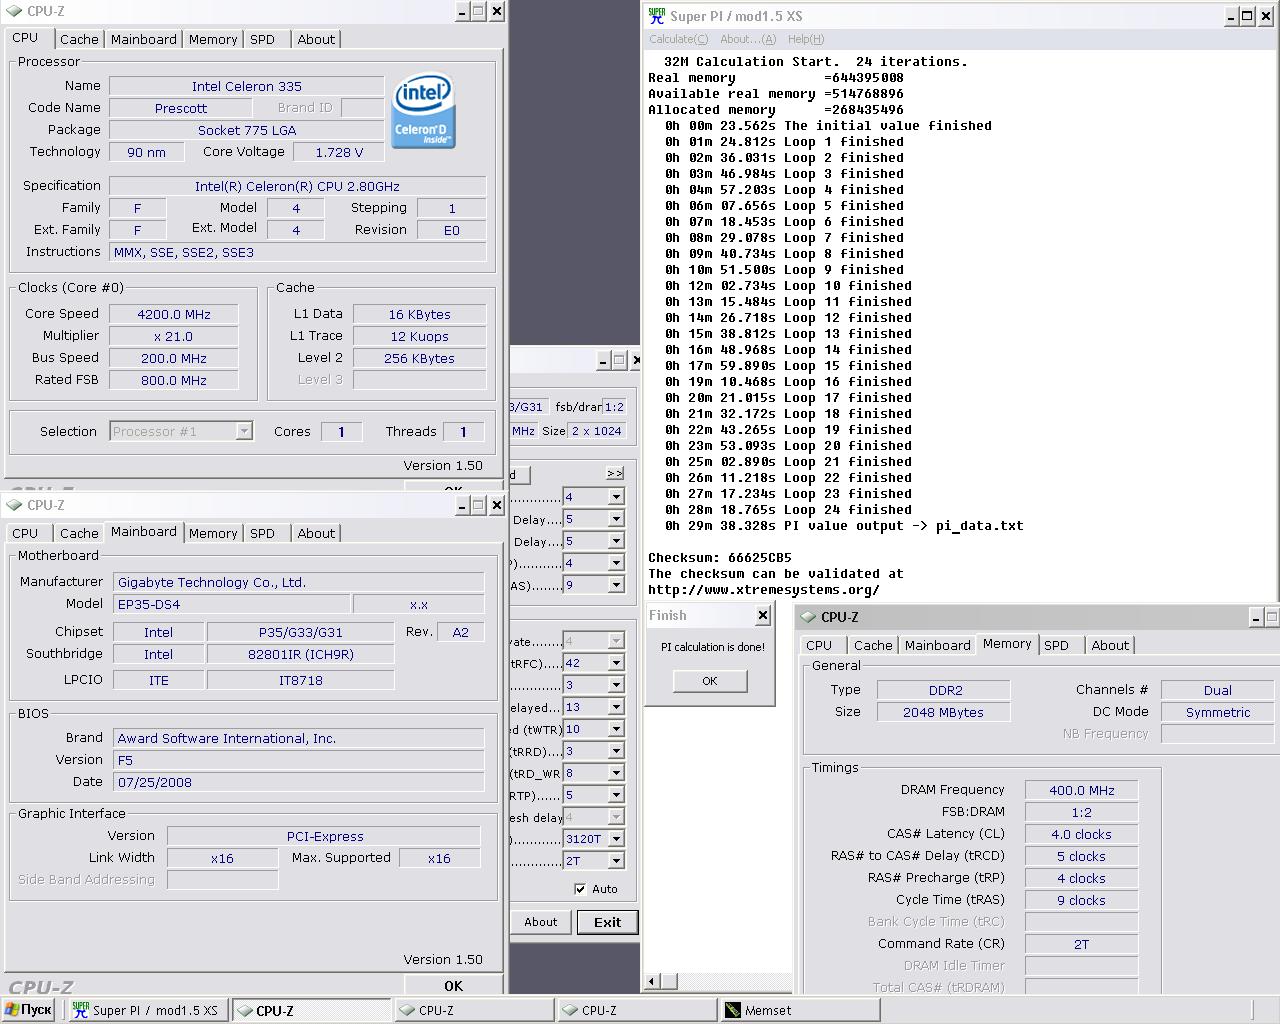Click the http://www.xtremesystems.org/ line in Super PI

(764, 590)
